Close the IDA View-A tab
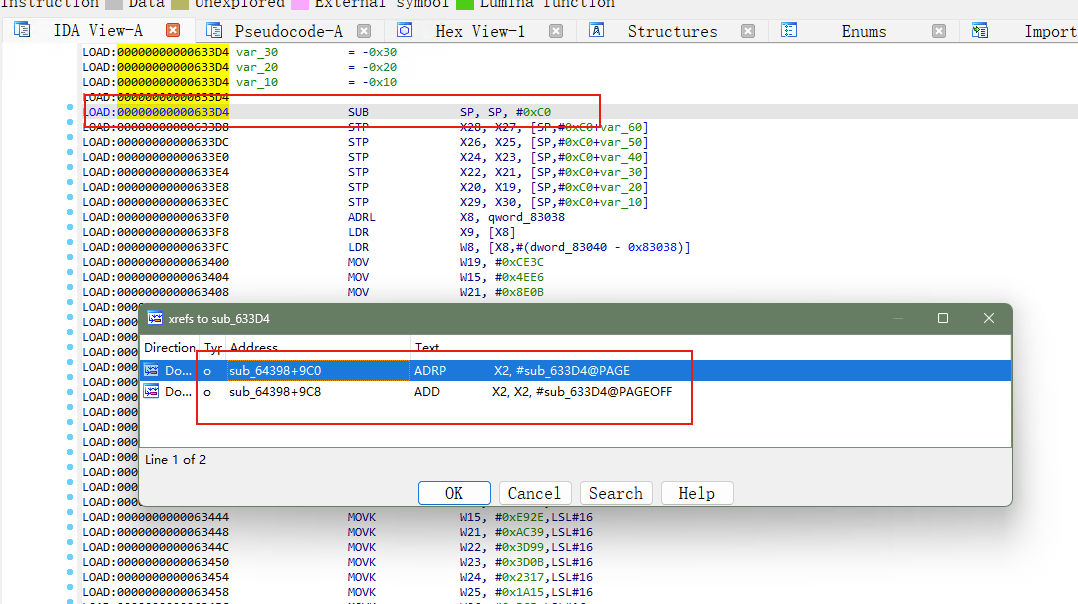Image resolution: width=1078 pixels, height=604 pixels. coord(173,30)
